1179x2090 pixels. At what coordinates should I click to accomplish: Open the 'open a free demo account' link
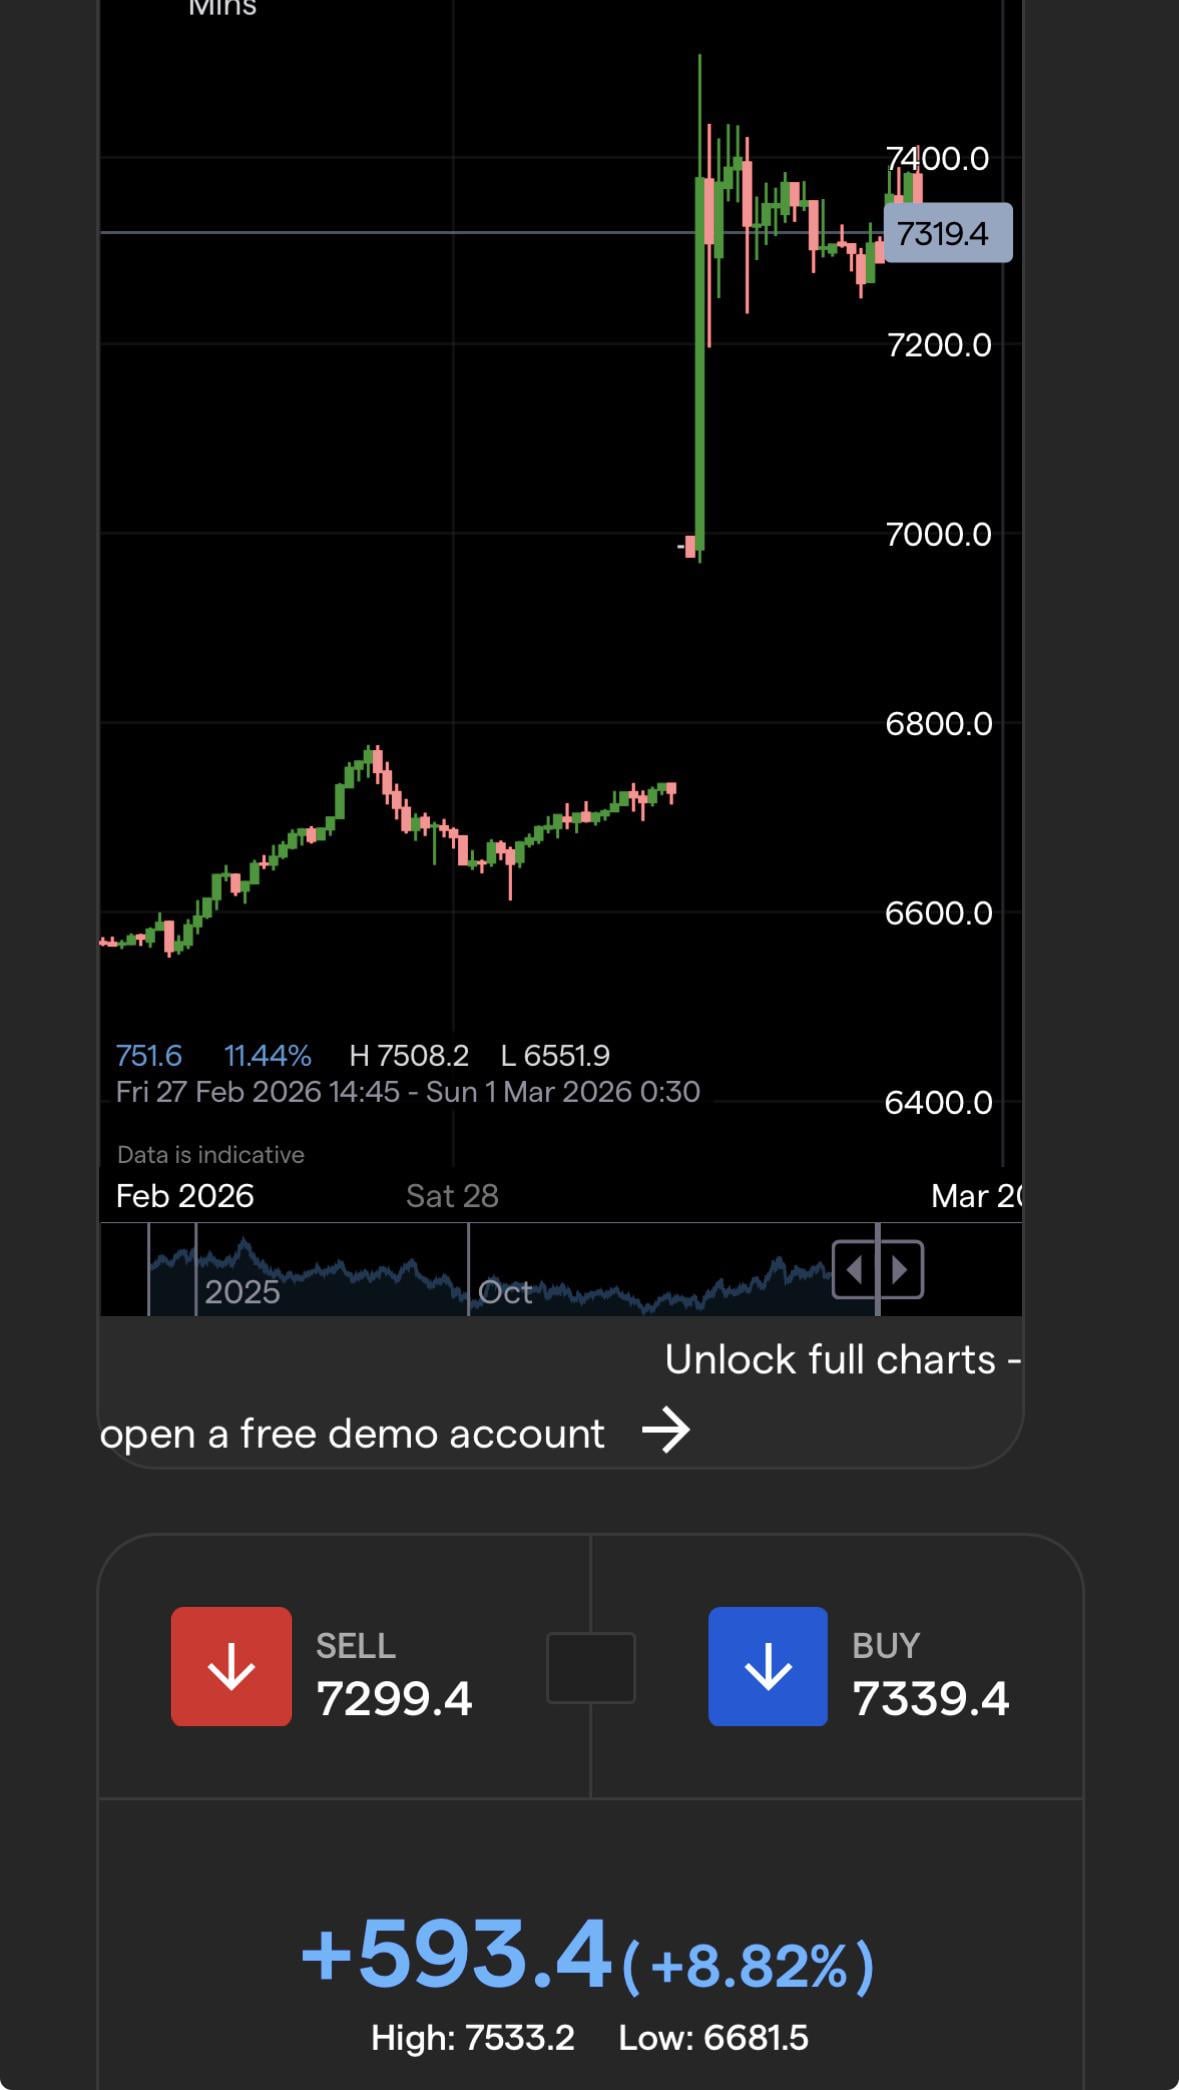352,1434
